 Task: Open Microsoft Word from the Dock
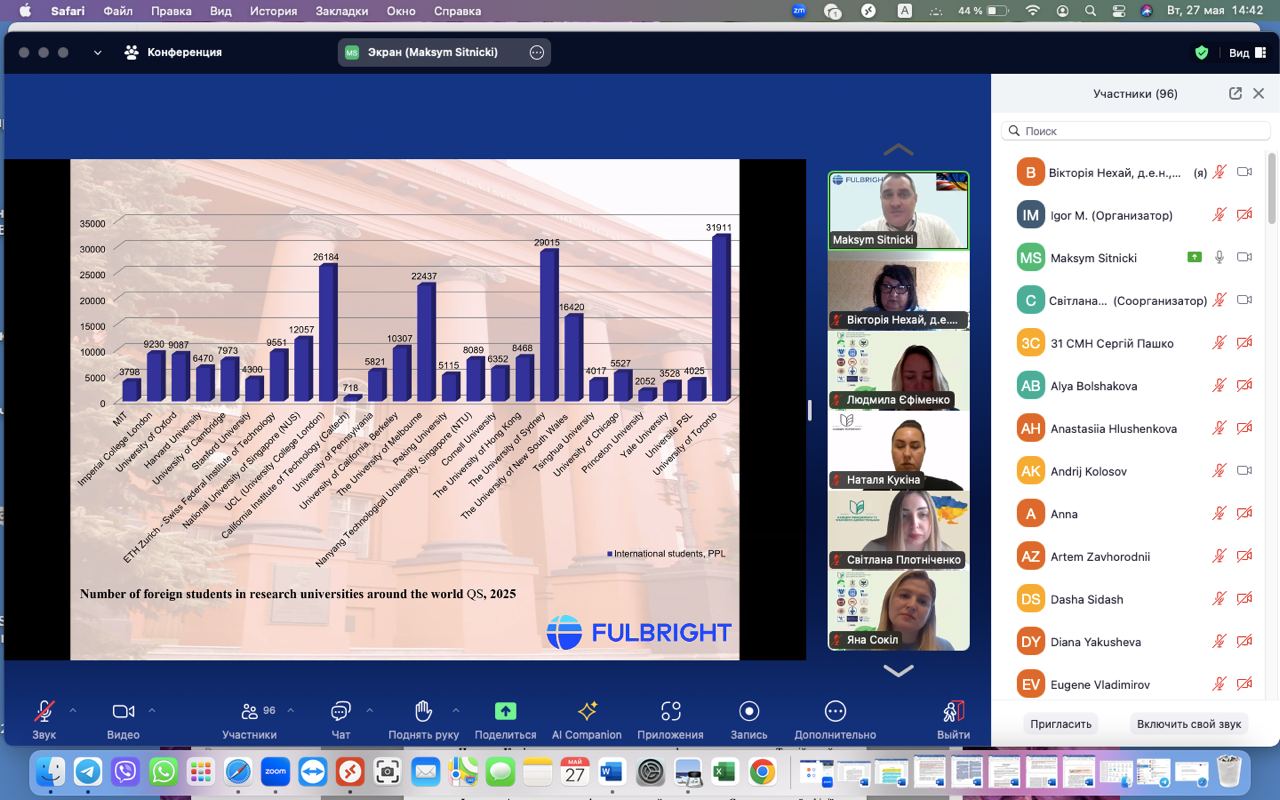coord(612,772)
